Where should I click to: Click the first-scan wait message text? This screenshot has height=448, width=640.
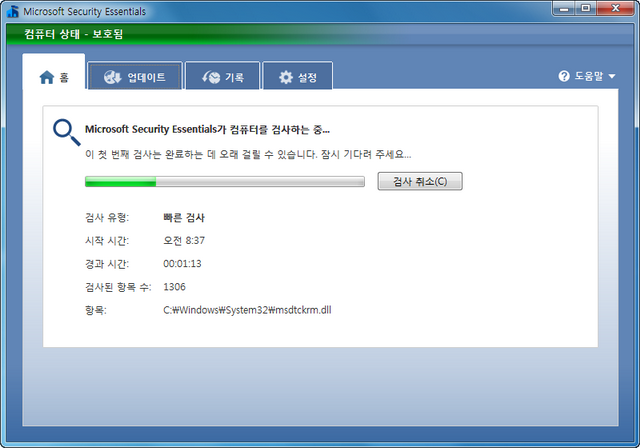point(248,154)
